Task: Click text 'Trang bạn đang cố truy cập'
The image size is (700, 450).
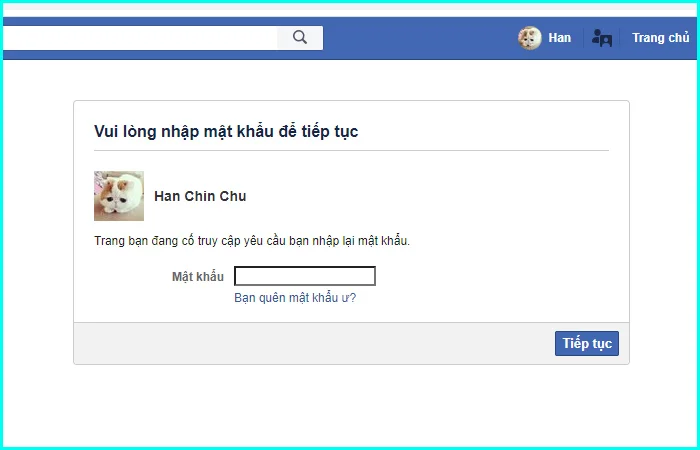Action: pos(168,241)
